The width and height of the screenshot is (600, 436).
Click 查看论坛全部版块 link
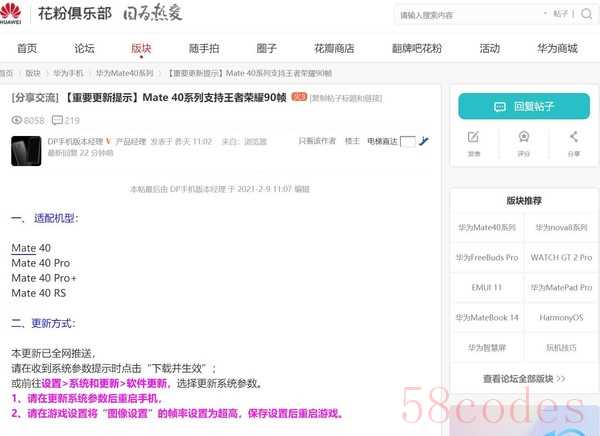tap(524, 379)
